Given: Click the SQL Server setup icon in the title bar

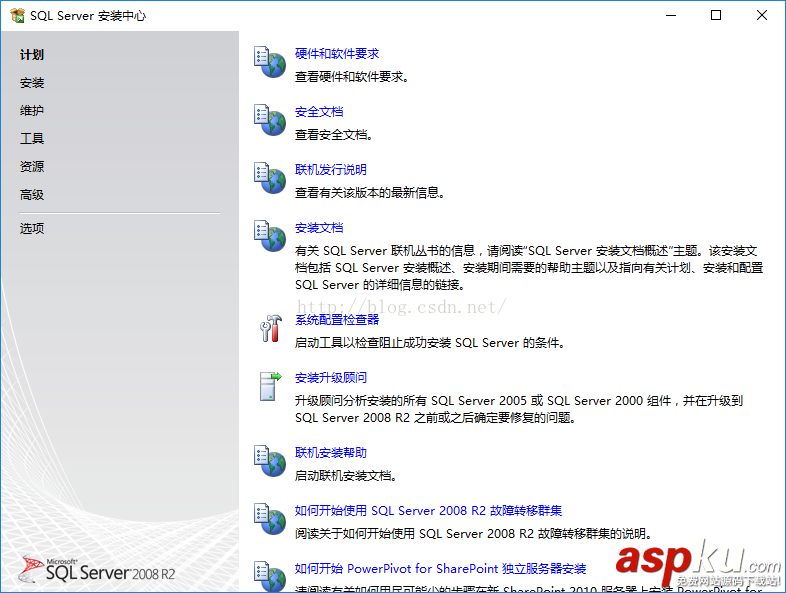Looking at the screenshot, I should (17, 16).
